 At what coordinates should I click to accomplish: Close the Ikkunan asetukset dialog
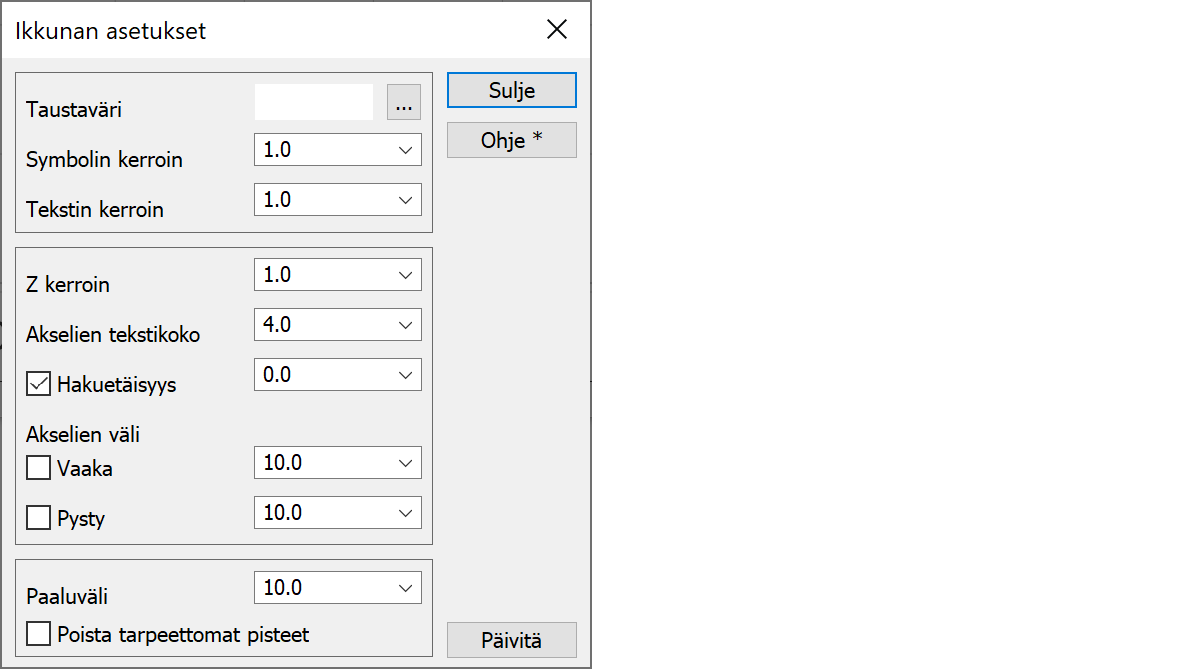[557, 30]
